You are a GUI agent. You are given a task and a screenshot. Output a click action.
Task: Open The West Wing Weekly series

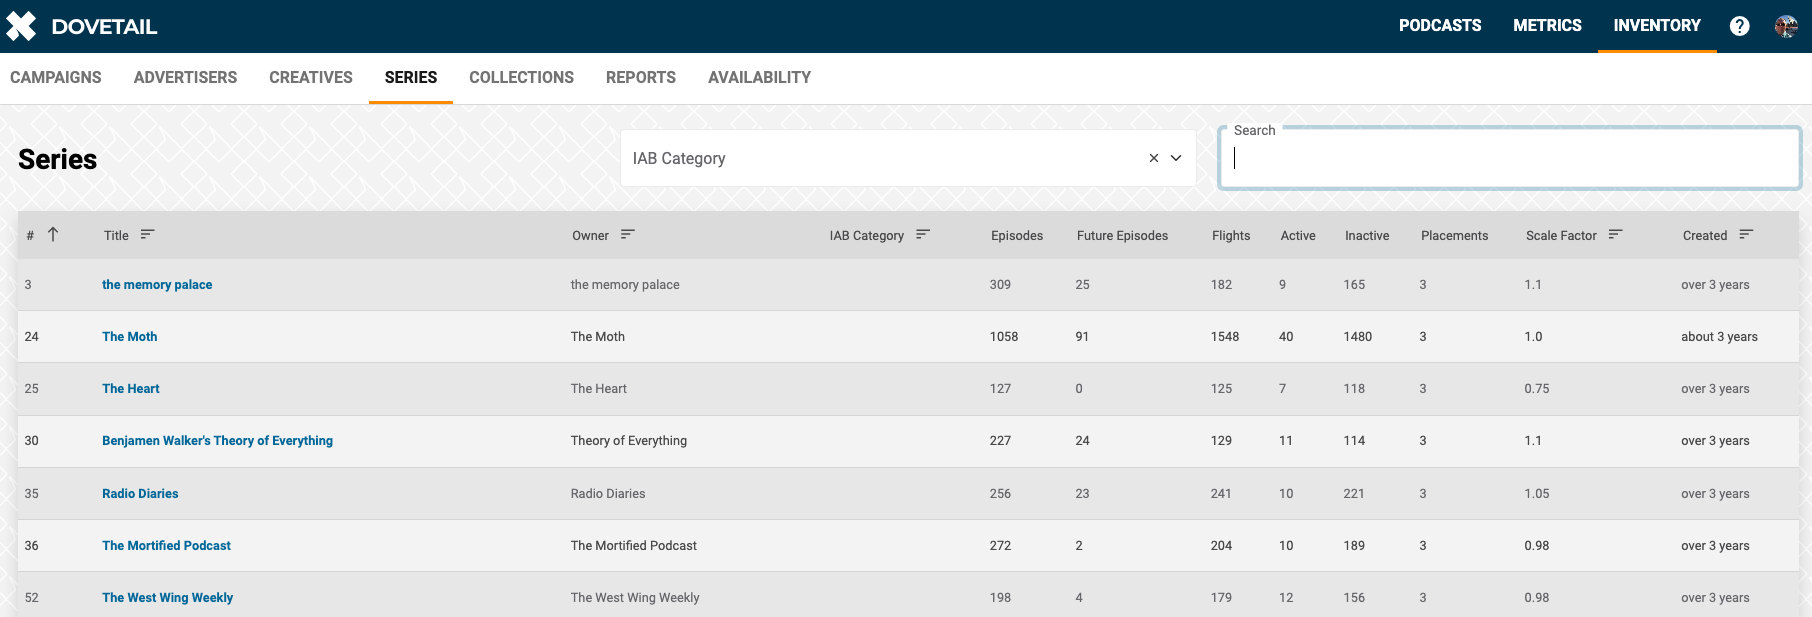pos(167,598)
